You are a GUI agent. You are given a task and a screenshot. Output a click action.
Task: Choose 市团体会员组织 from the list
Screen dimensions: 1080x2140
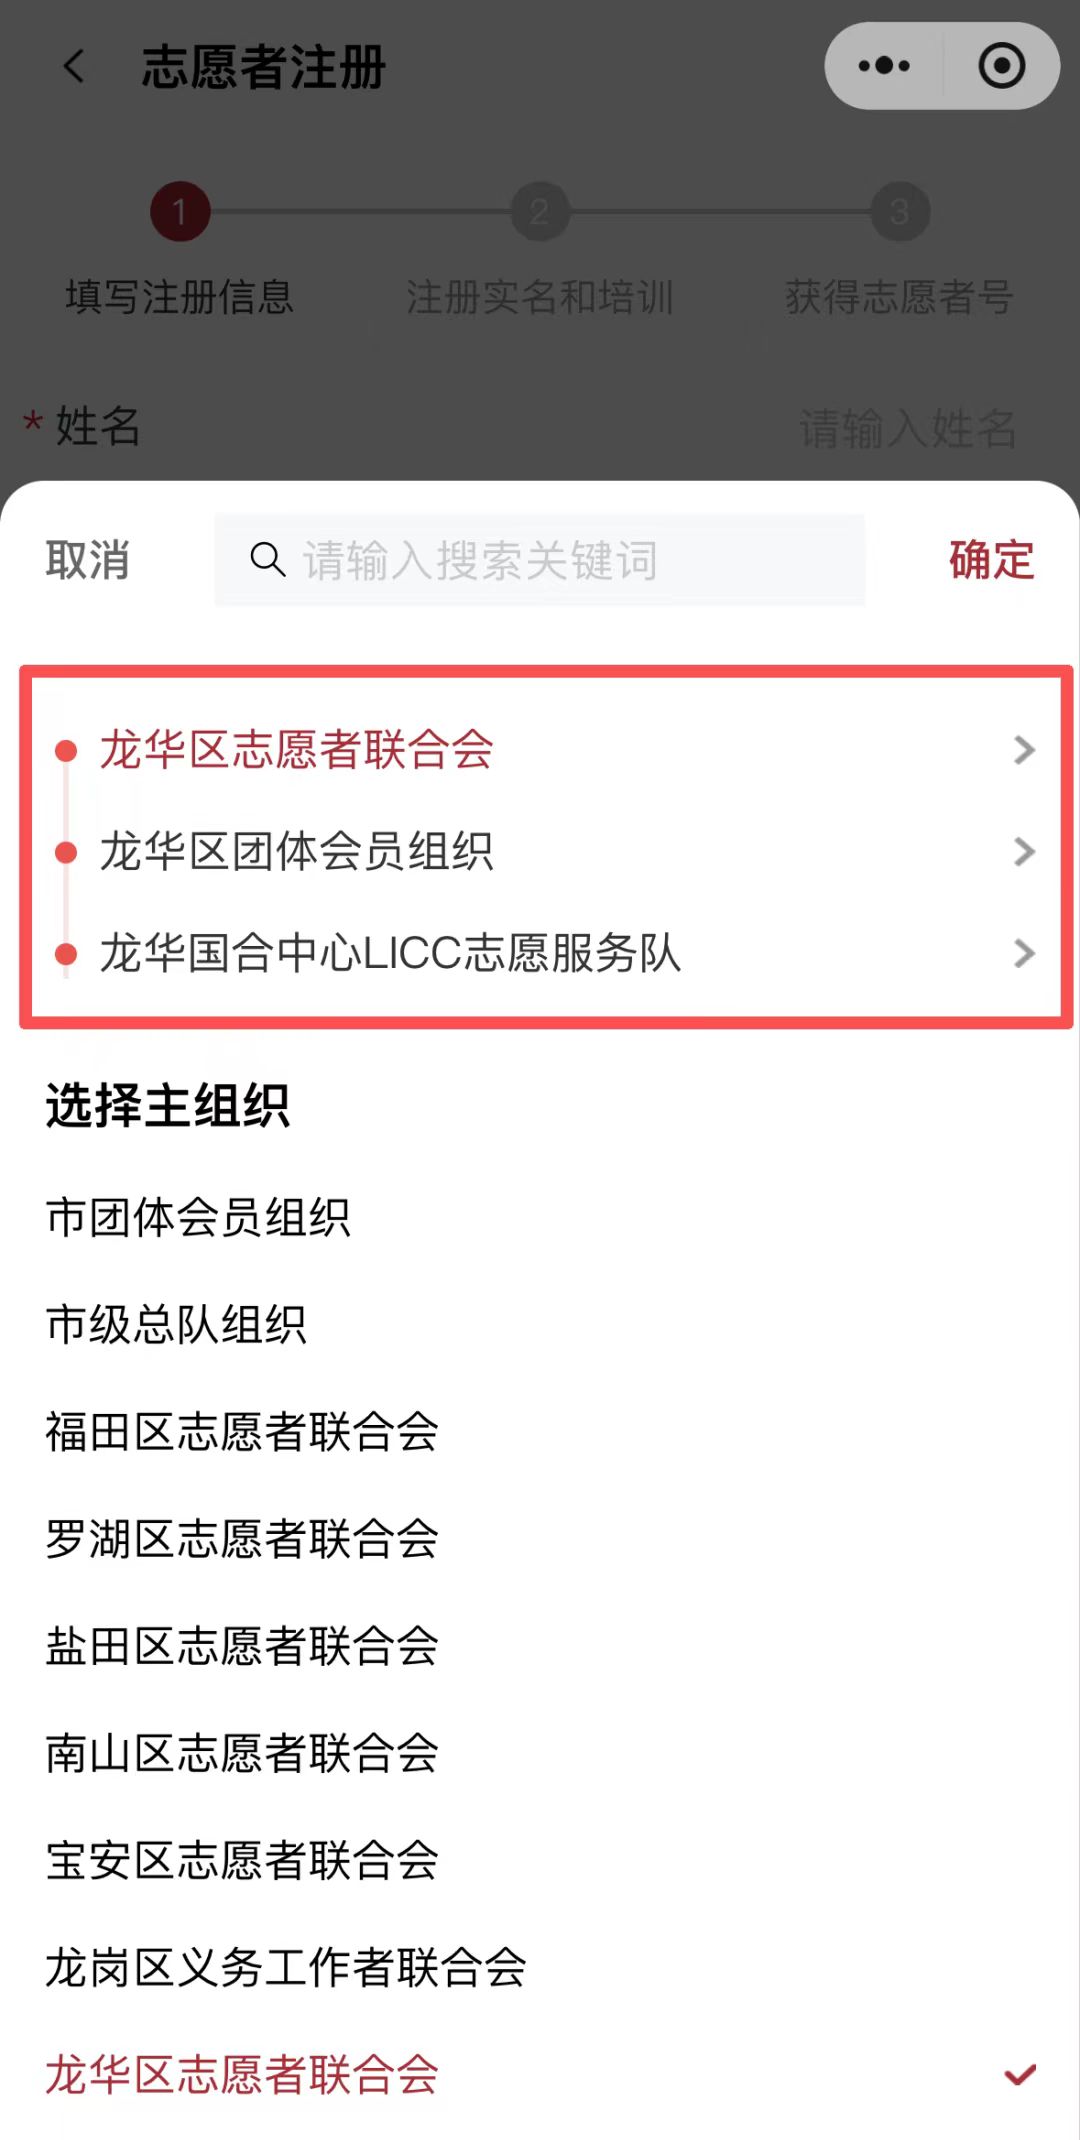pos(540,1218)
